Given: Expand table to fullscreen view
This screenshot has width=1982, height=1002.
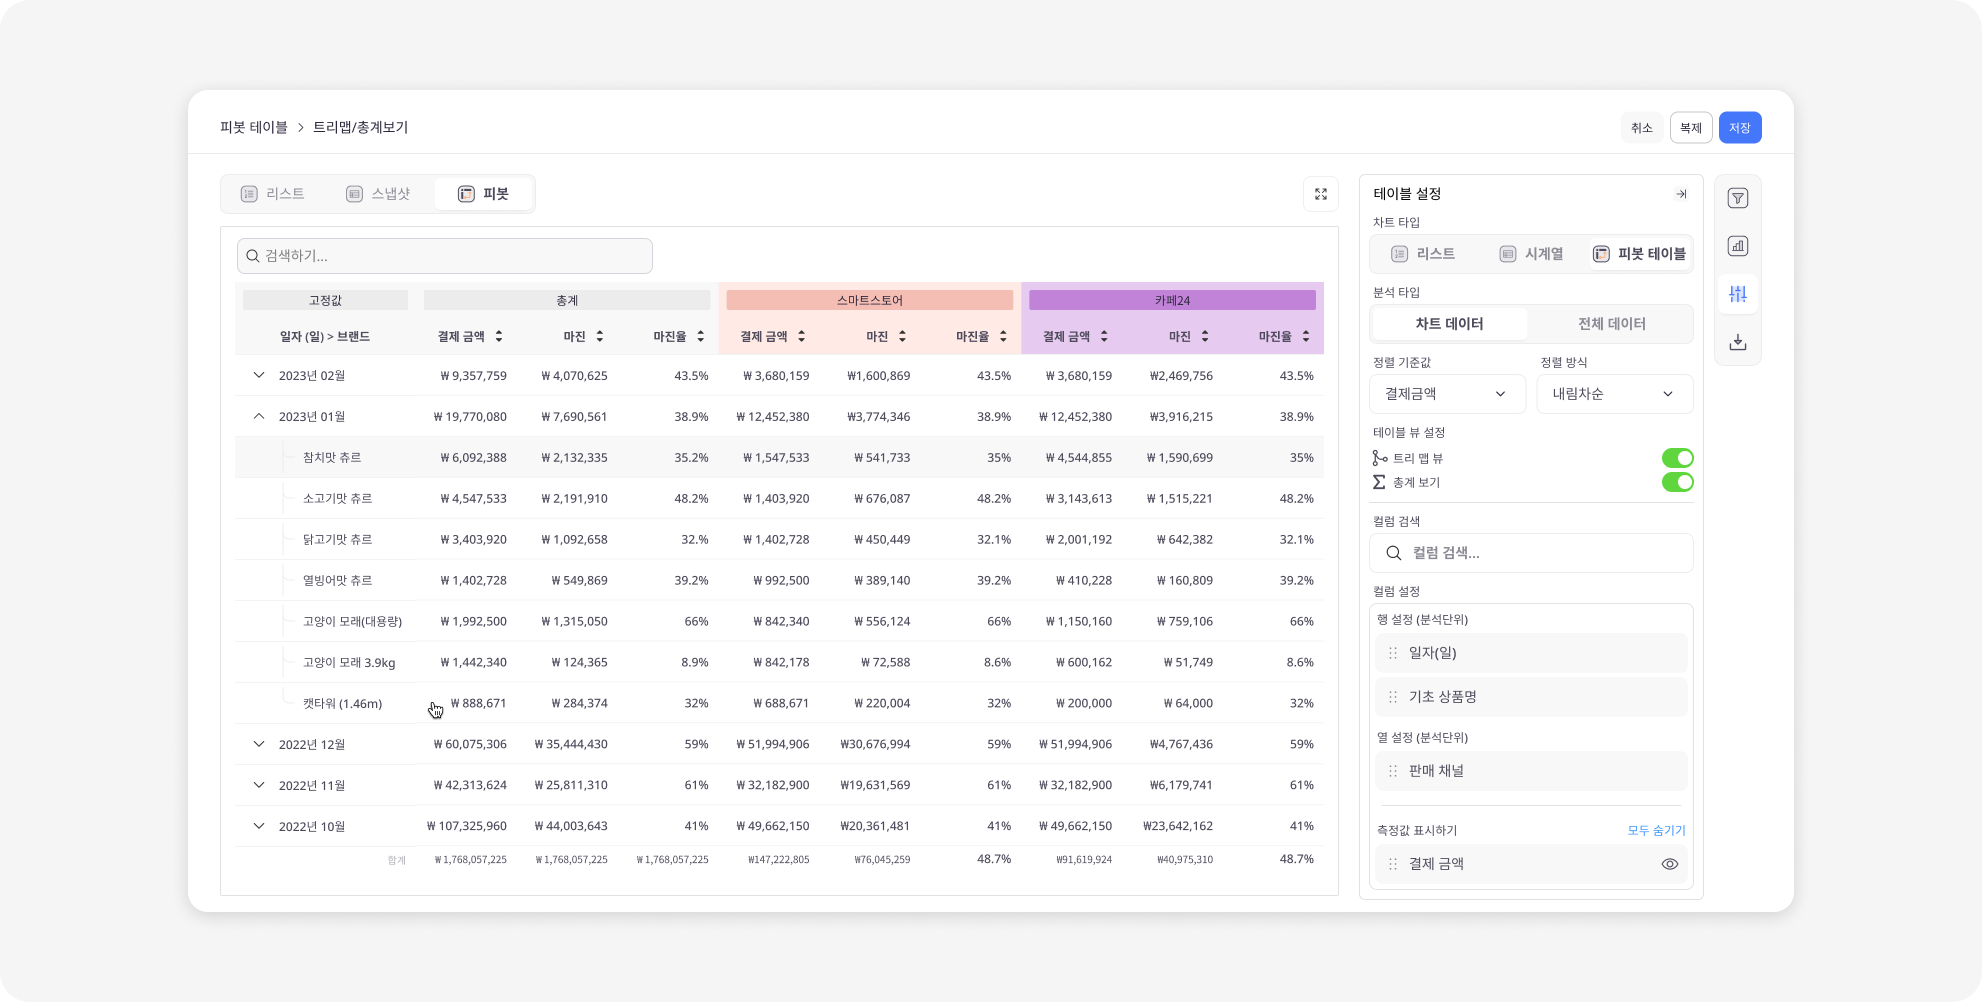Looking at the screenshot, I should click(1320, 194).
